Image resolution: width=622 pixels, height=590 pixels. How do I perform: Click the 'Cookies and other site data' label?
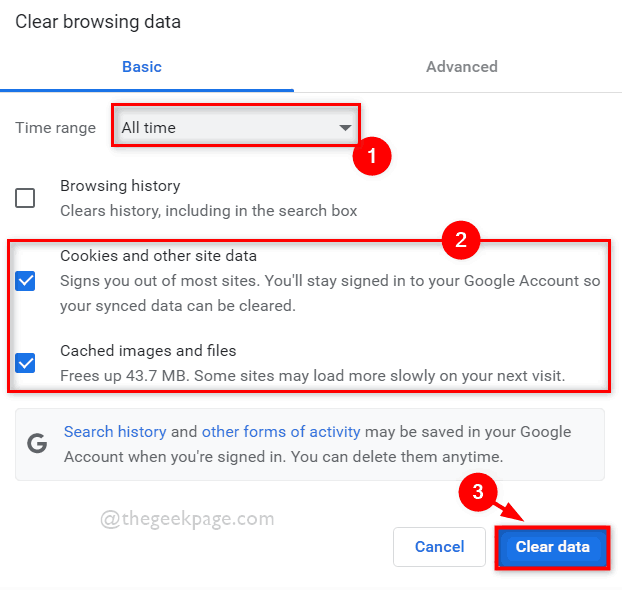[x=158, y=256]
